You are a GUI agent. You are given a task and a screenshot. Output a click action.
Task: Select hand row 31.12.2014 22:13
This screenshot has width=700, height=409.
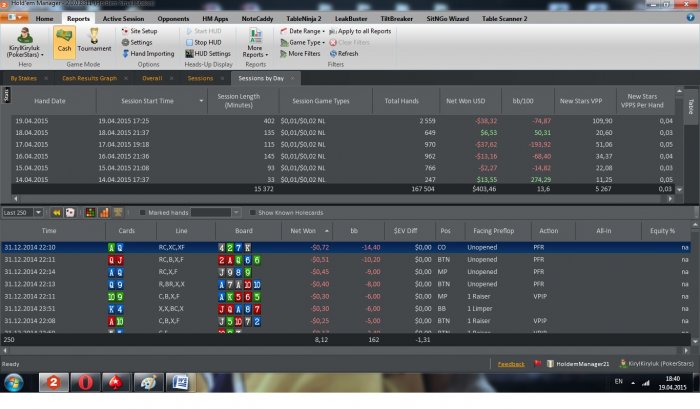pyautogui.click(x=345, y=284)
